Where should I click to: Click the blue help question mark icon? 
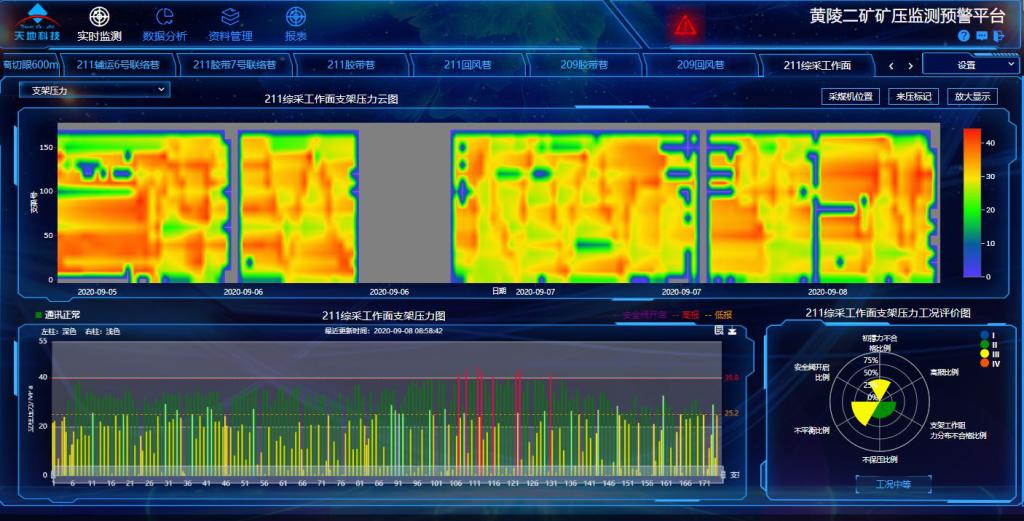pyautogui.click(x=964, y=36)
